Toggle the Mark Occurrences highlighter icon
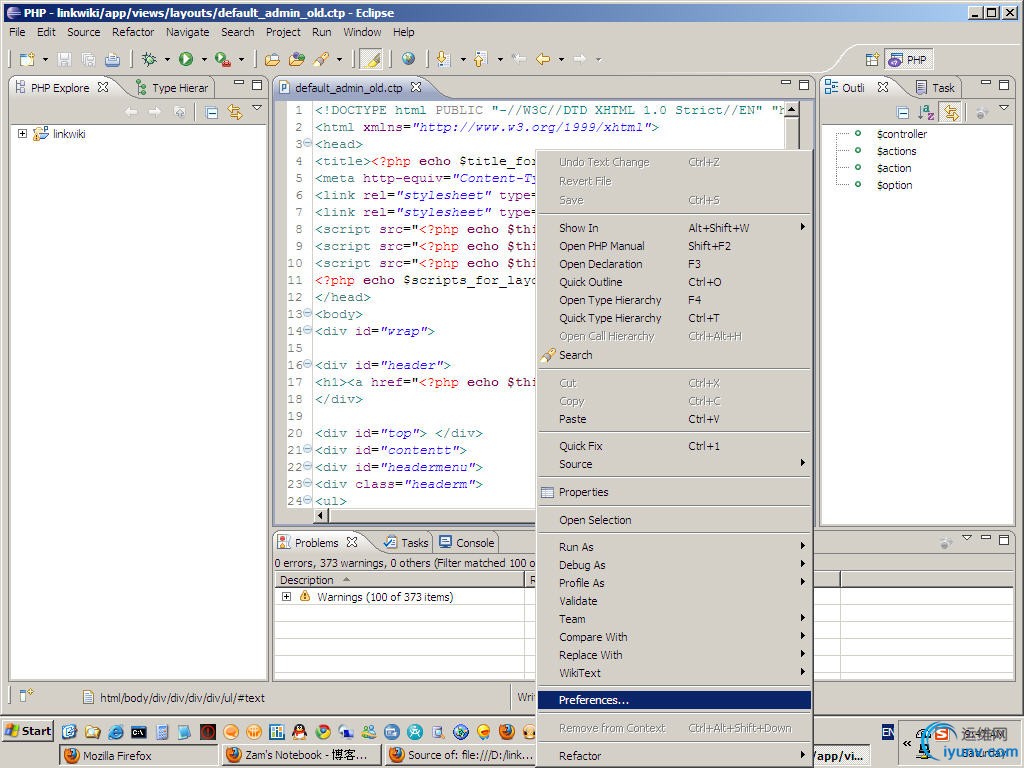The width and height of the screenshot is (1024, 768). (x=372, y=59)
